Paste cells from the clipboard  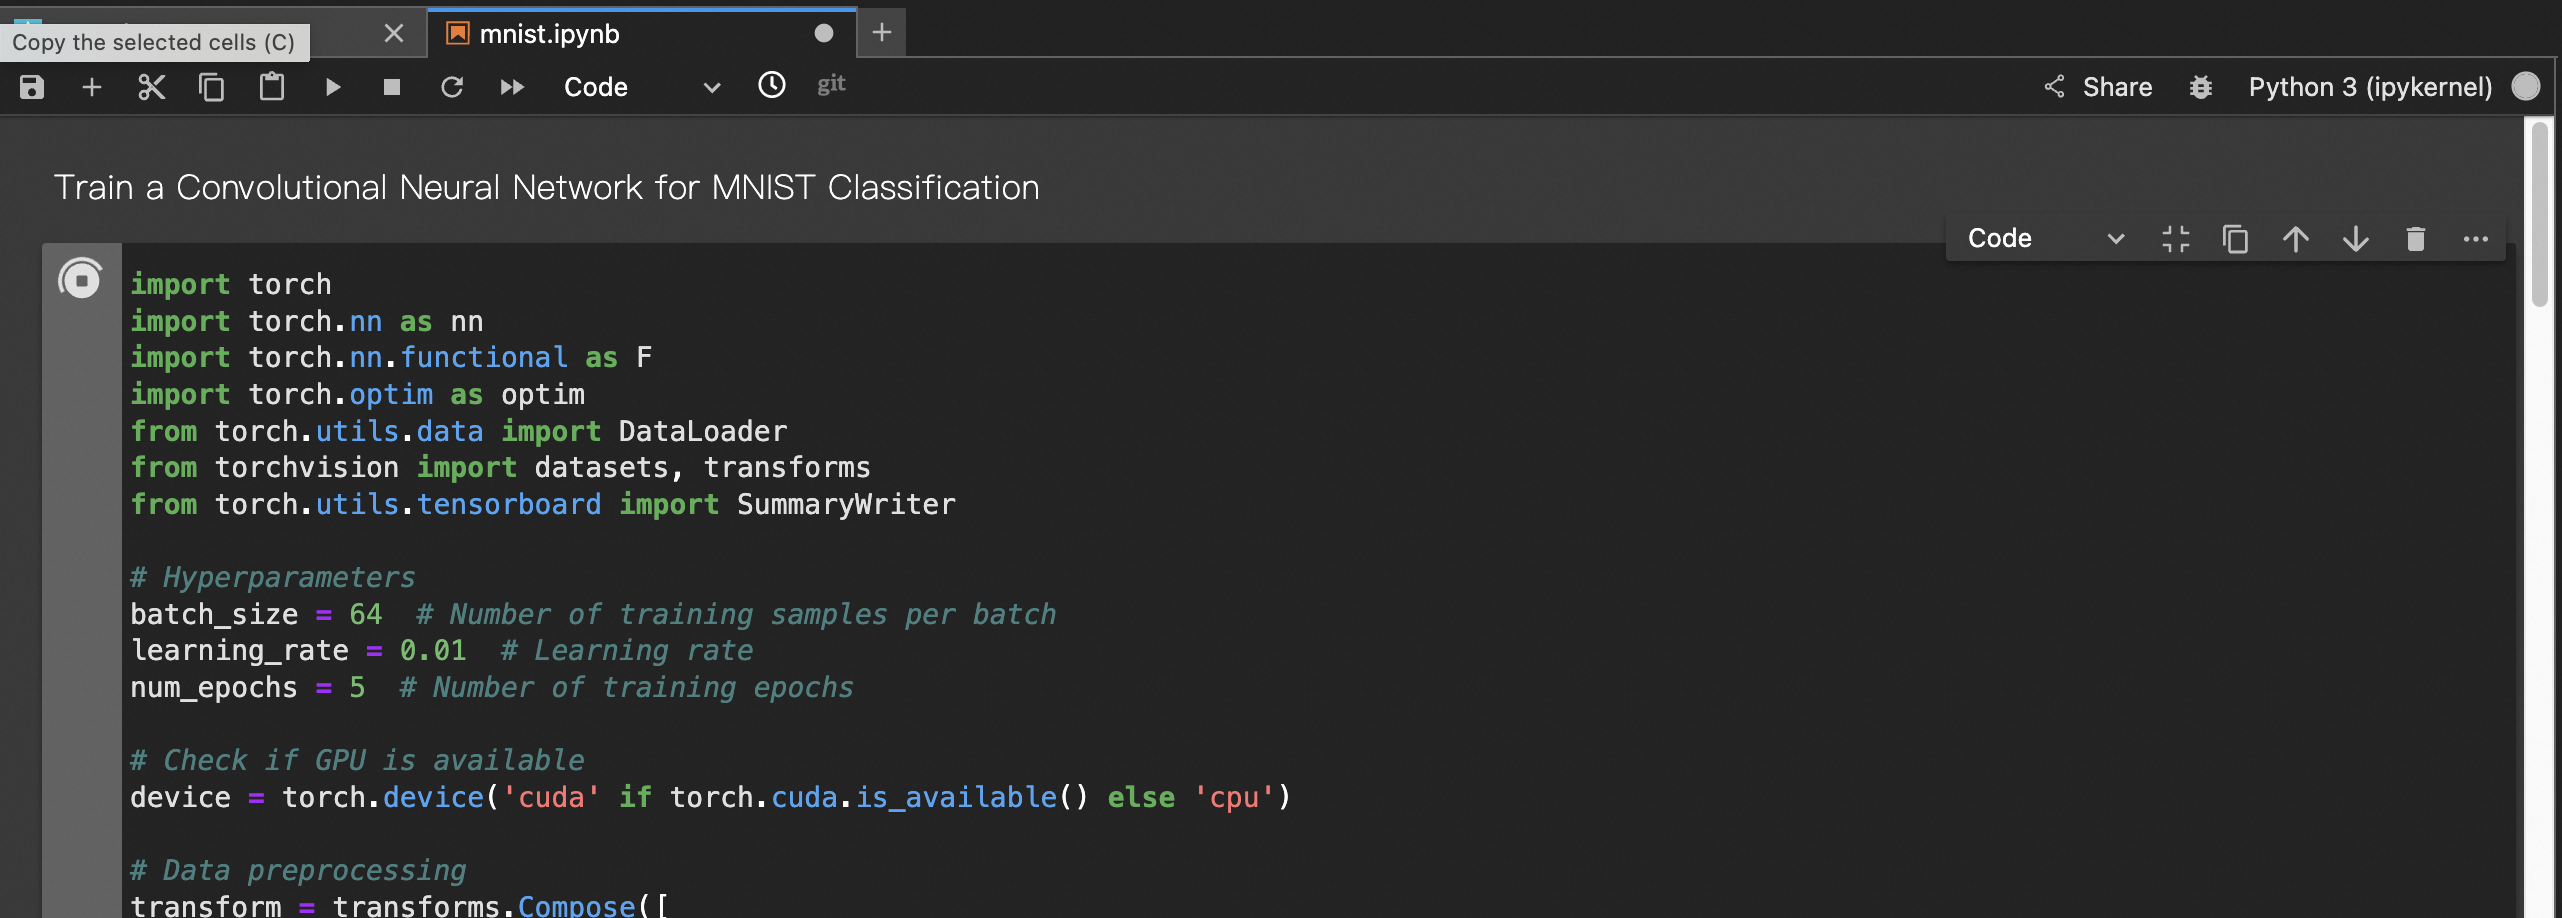(272, 88)
